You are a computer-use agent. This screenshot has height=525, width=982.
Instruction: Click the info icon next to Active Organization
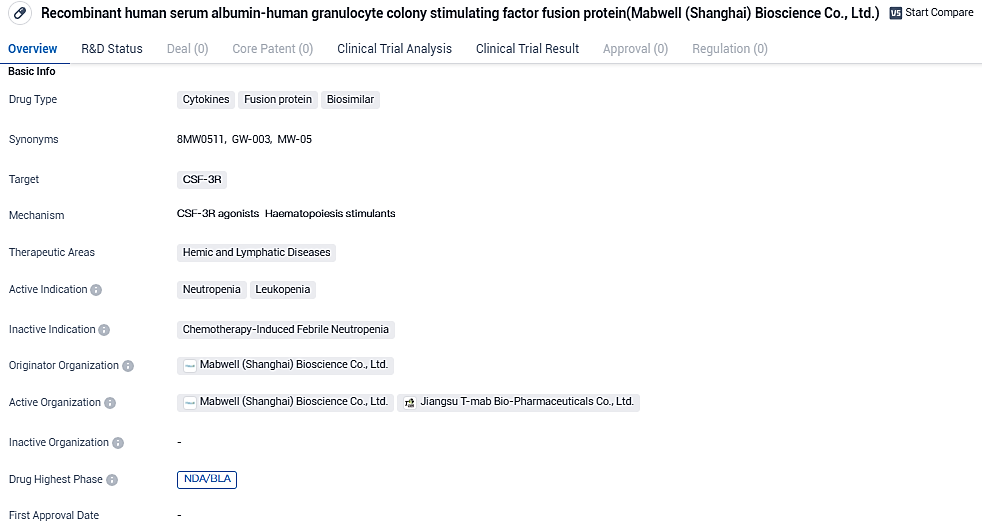[110, 403]
